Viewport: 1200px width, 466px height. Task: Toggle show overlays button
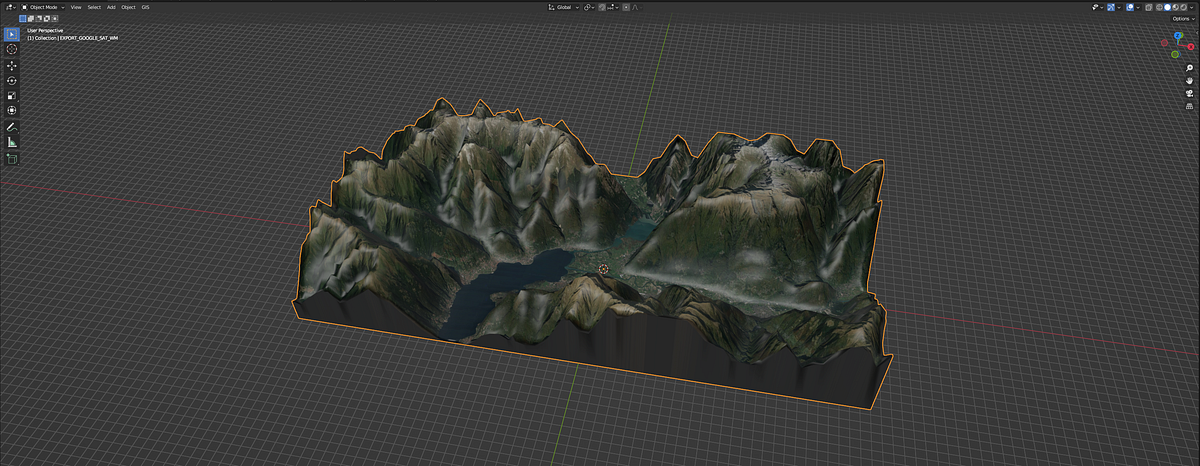point(1130,7)
